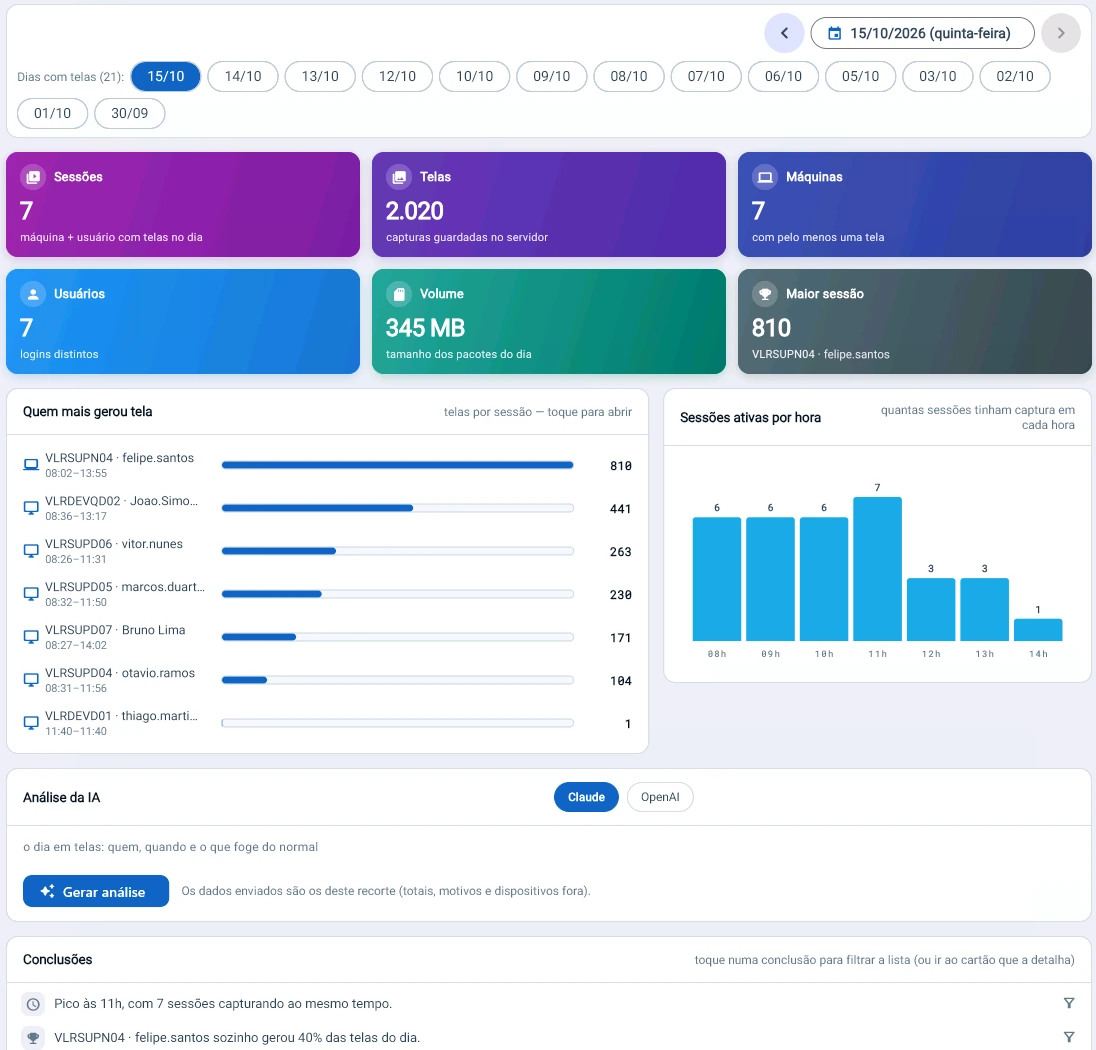Open the VLRSUPD04 otavio.ramos session row
The image size is (1096, 1050).
[x=327, y=680]
